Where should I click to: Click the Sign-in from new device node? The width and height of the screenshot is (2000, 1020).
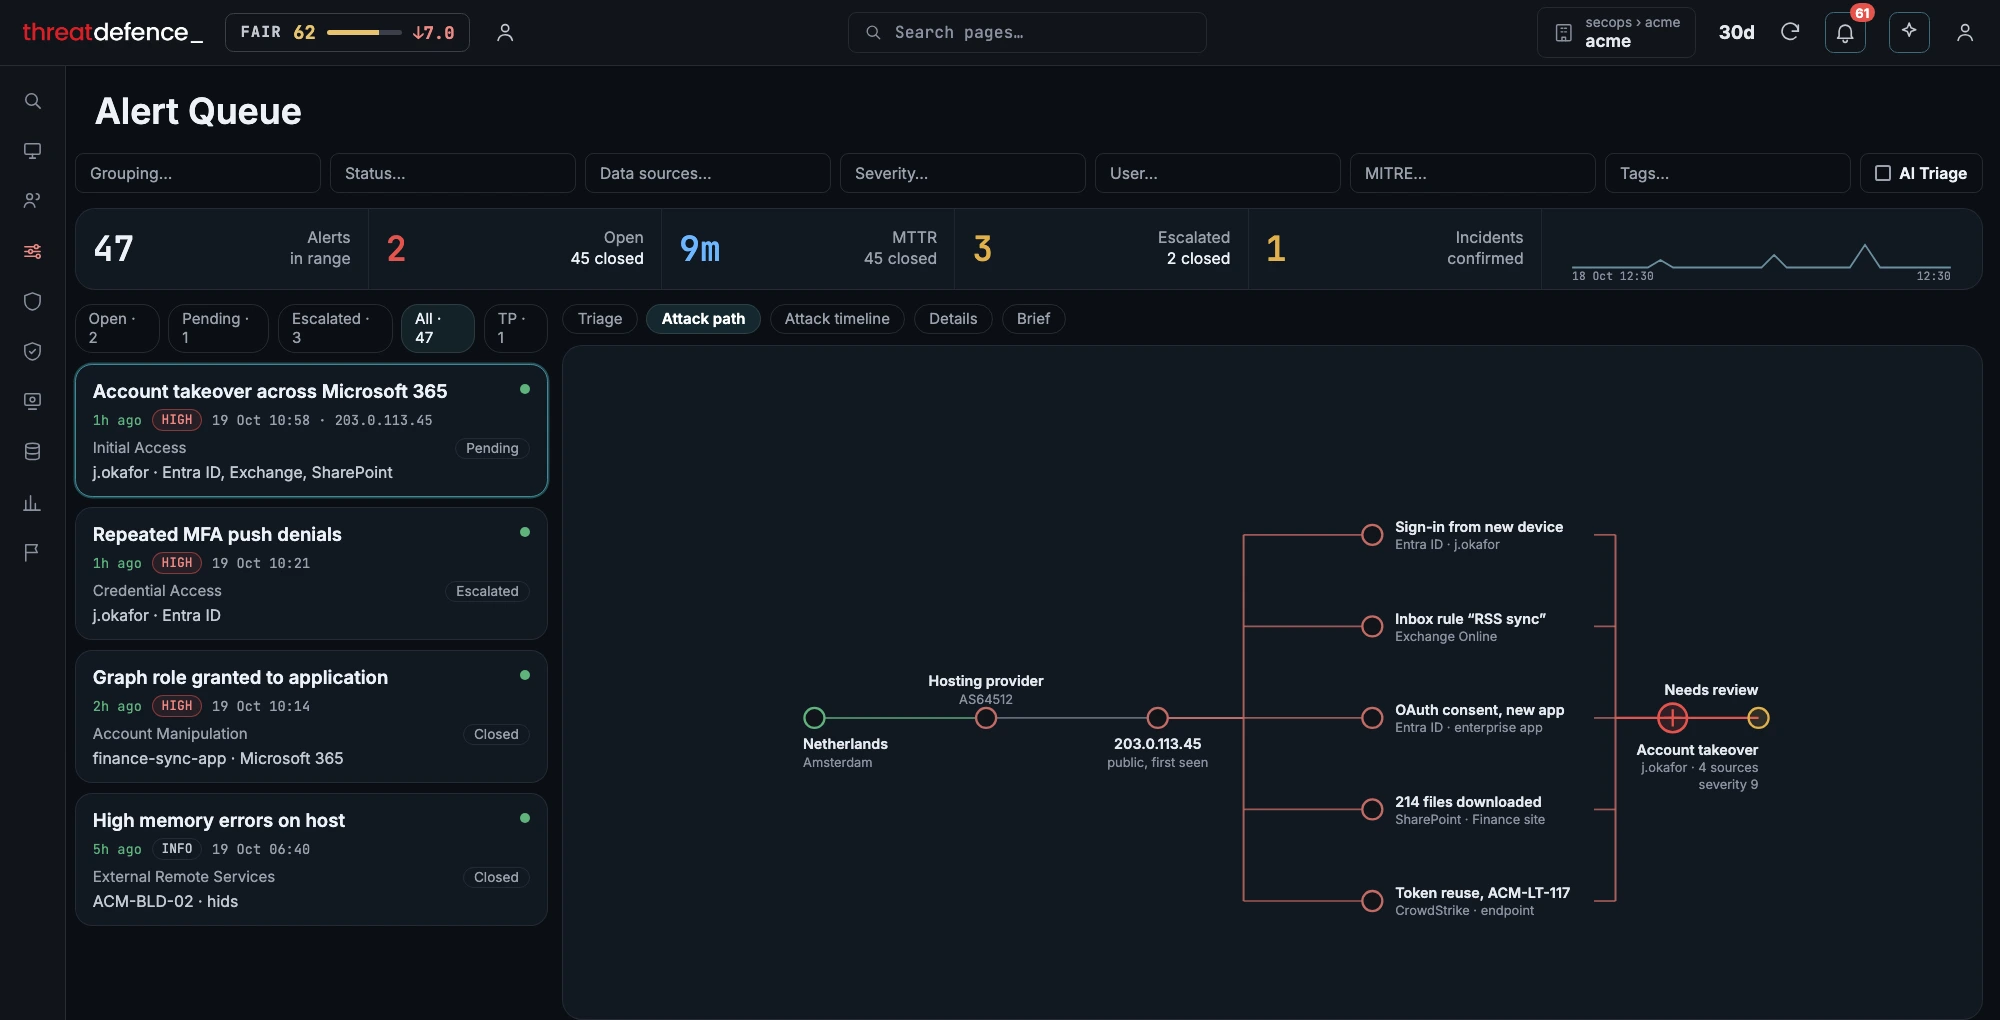tap(1372, 535)
